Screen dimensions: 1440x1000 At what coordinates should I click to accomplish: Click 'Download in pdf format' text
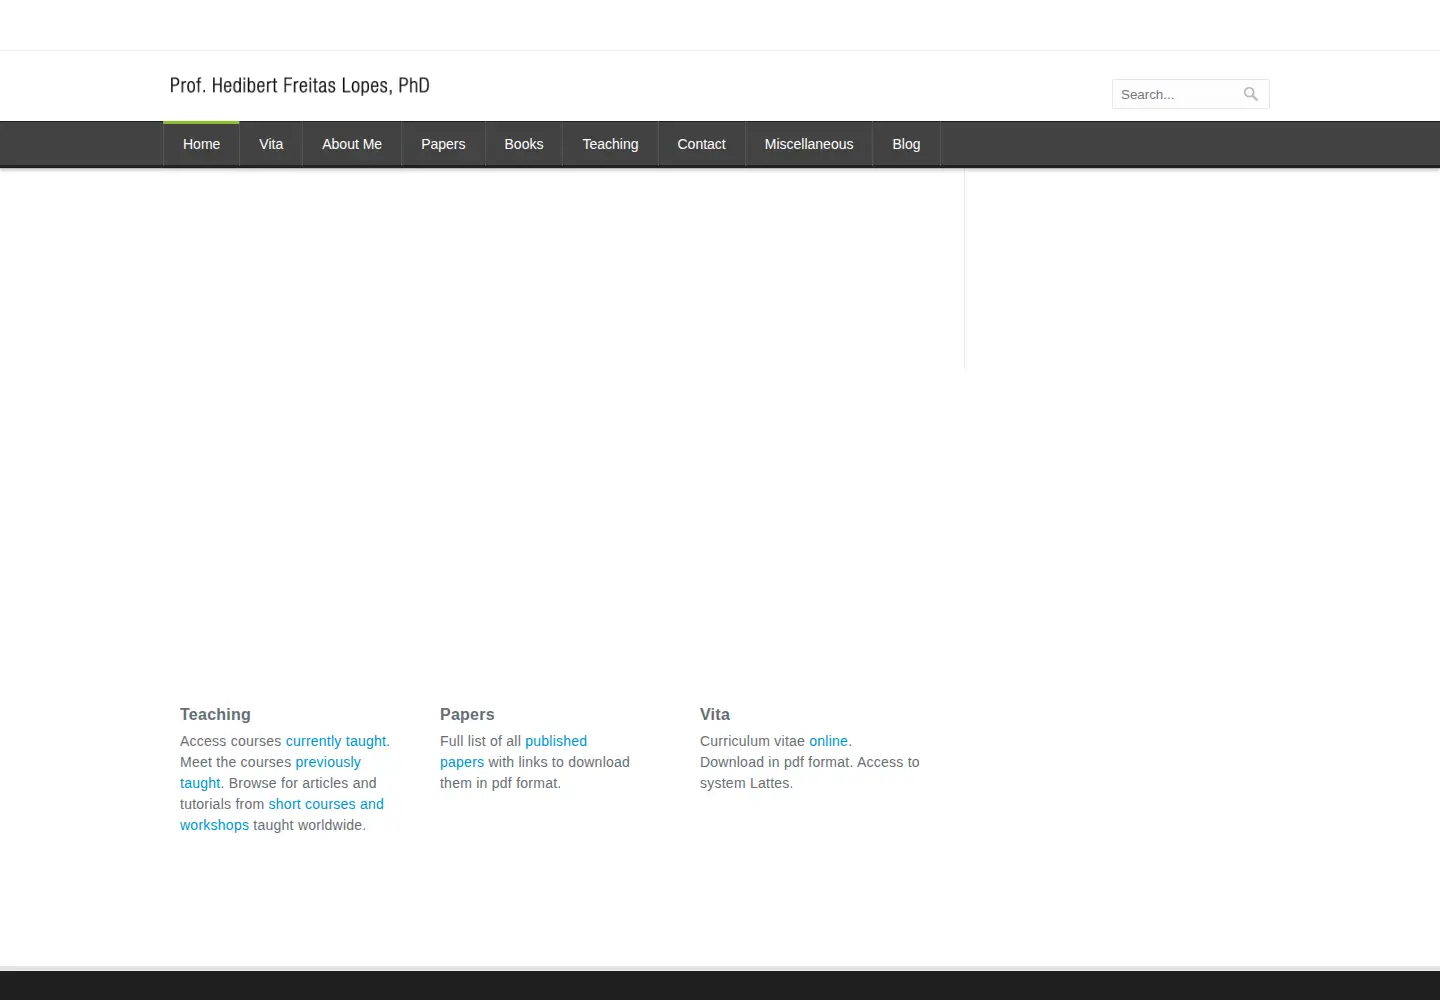776,762
